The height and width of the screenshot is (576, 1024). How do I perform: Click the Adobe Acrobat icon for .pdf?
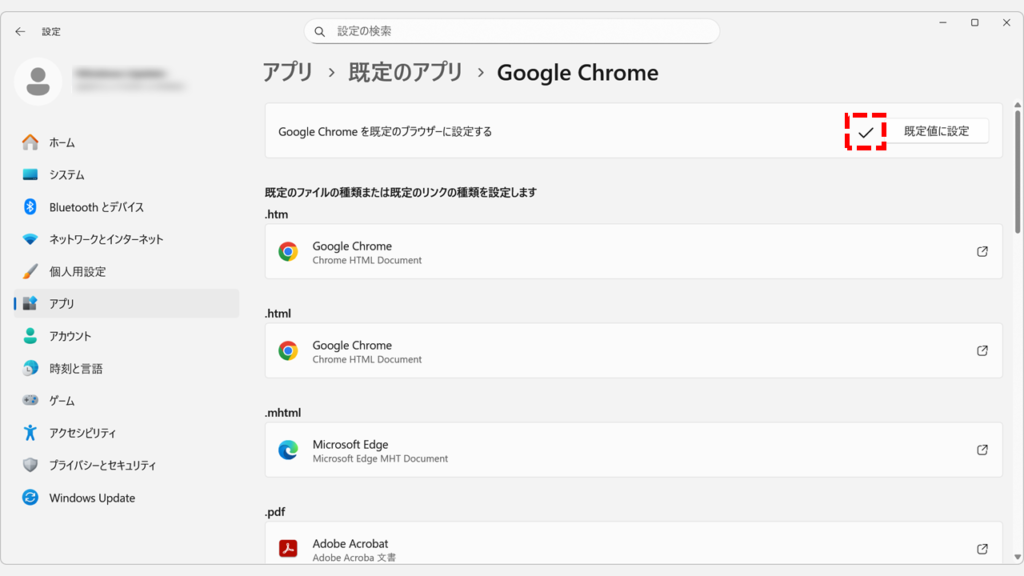pos(289,548)
